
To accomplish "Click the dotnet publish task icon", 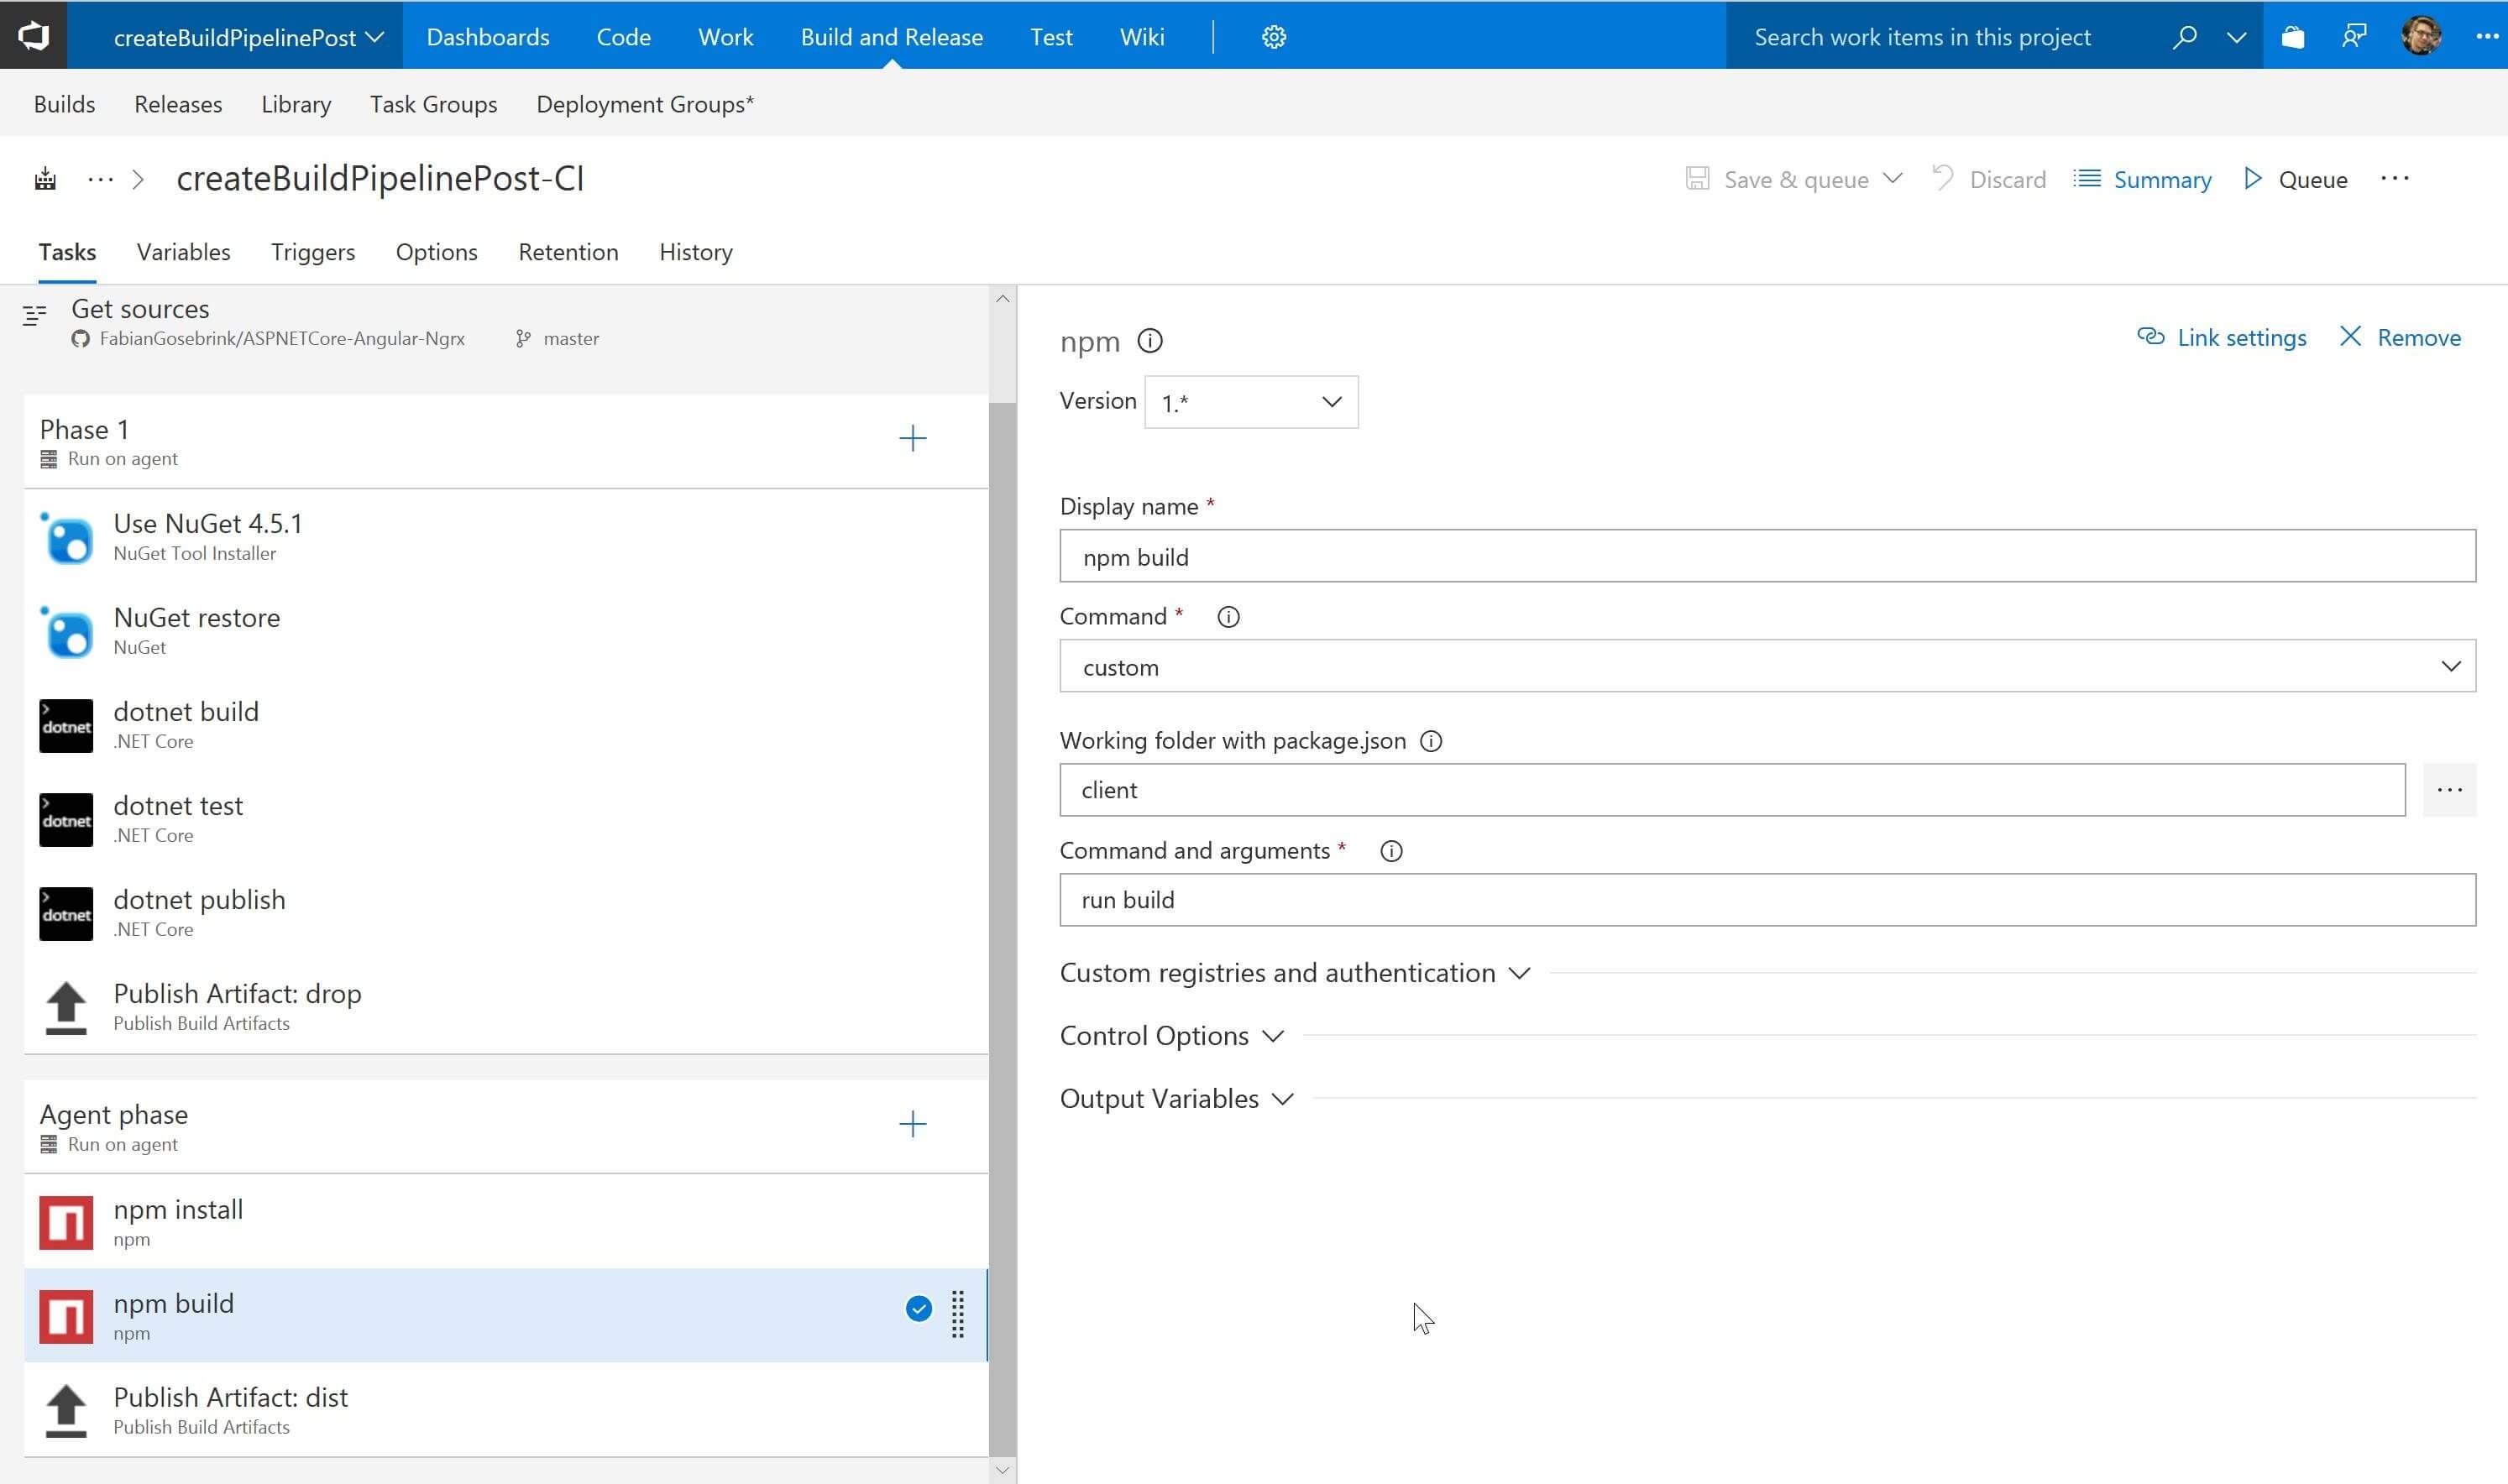I will tap(65, 912).
